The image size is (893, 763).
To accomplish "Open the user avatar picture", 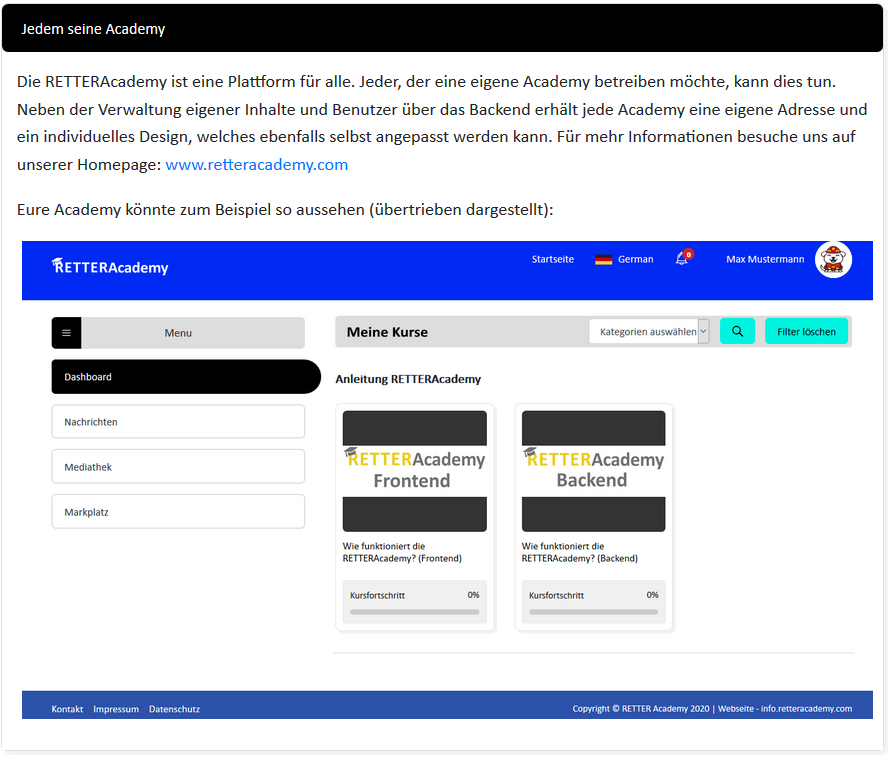I will (x=833, y=260).
